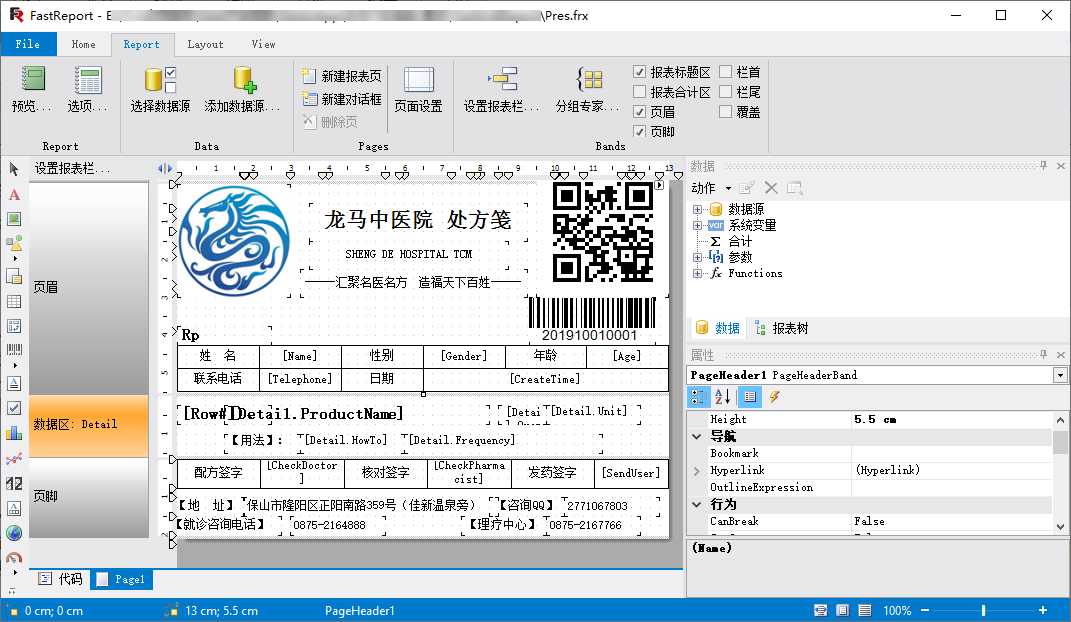Enable Column Footer (栏尾) checkbox

coord(725,91)
